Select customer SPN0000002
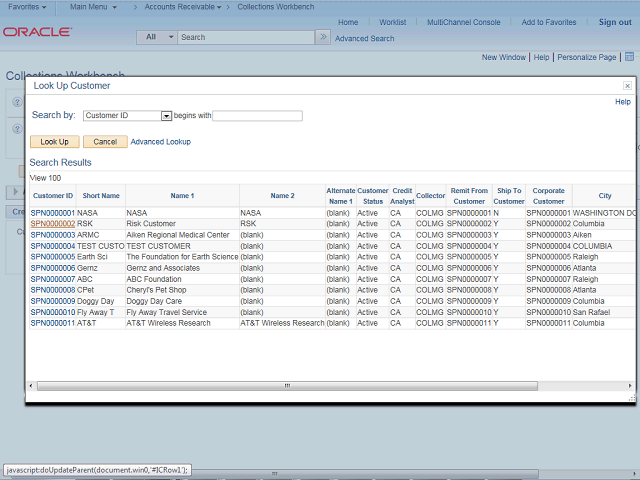The height and width of the screenshot is (480, 640). (53, 224)
